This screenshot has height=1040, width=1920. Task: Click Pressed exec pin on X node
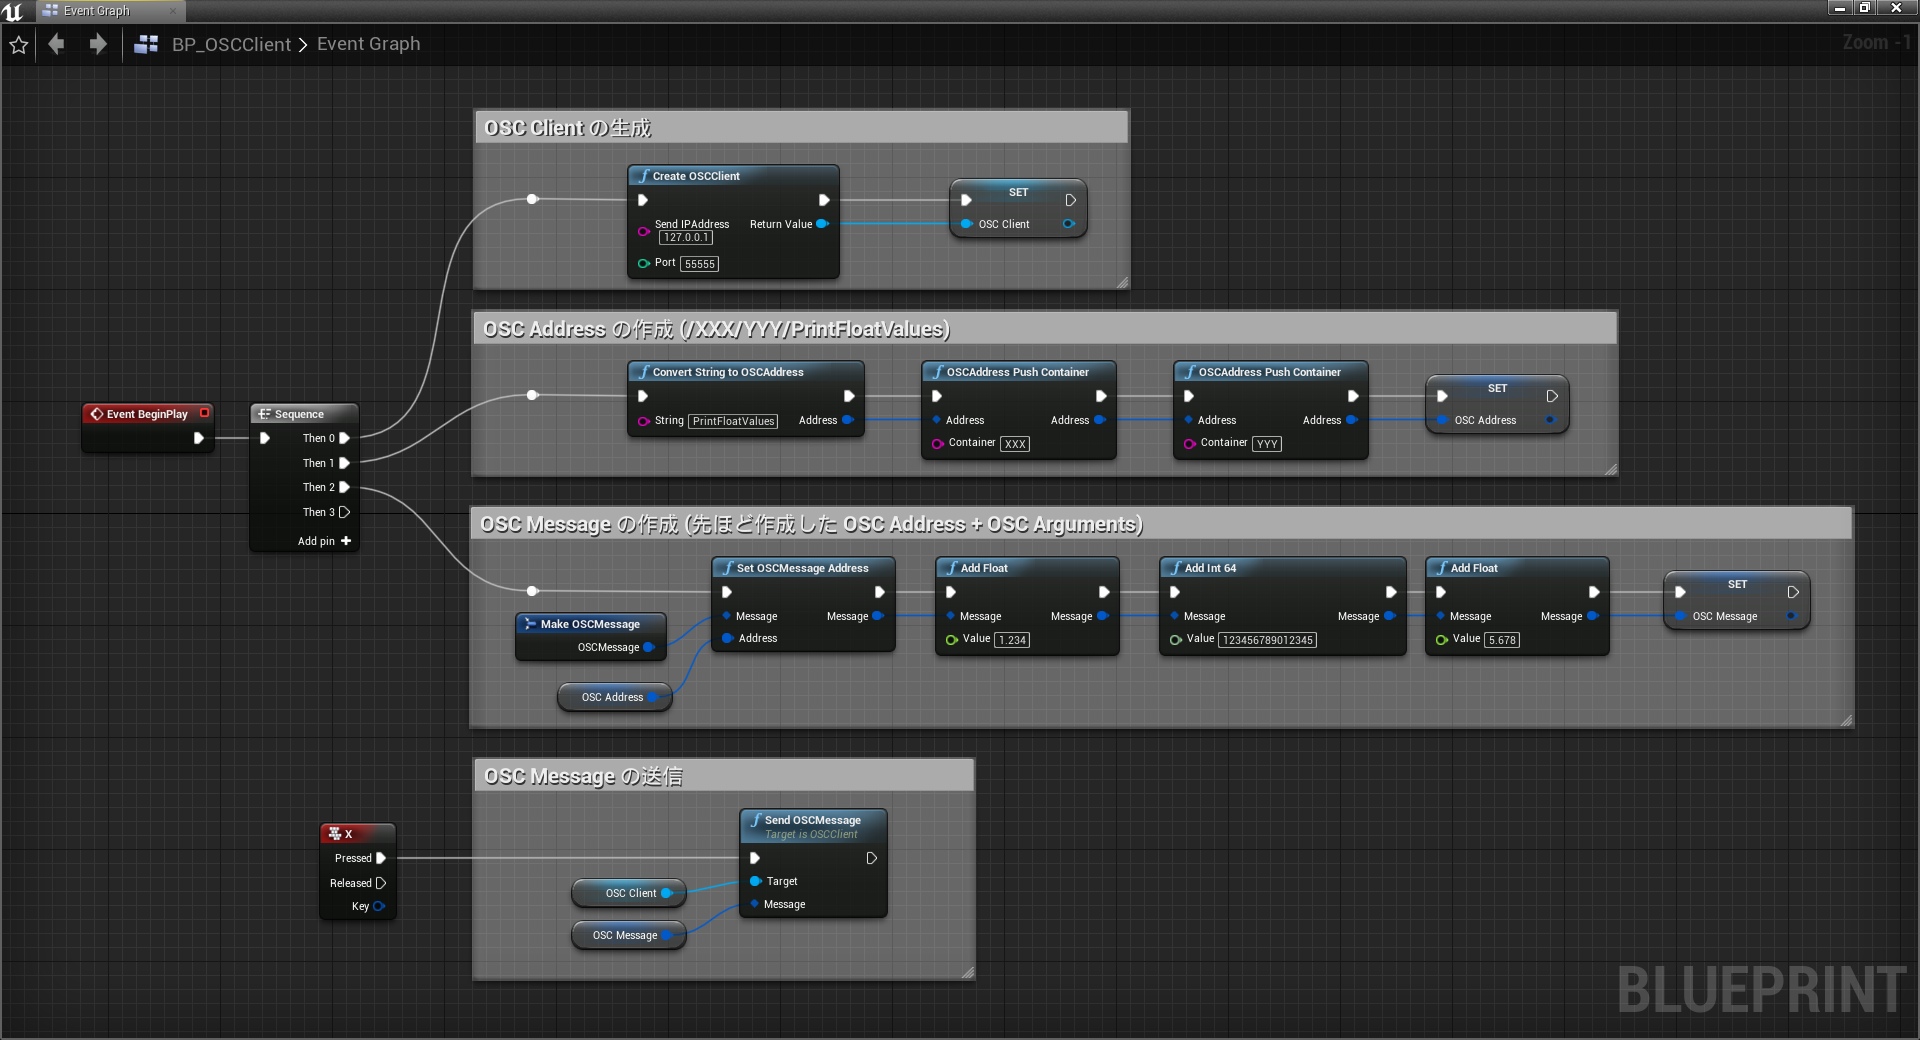381,858
